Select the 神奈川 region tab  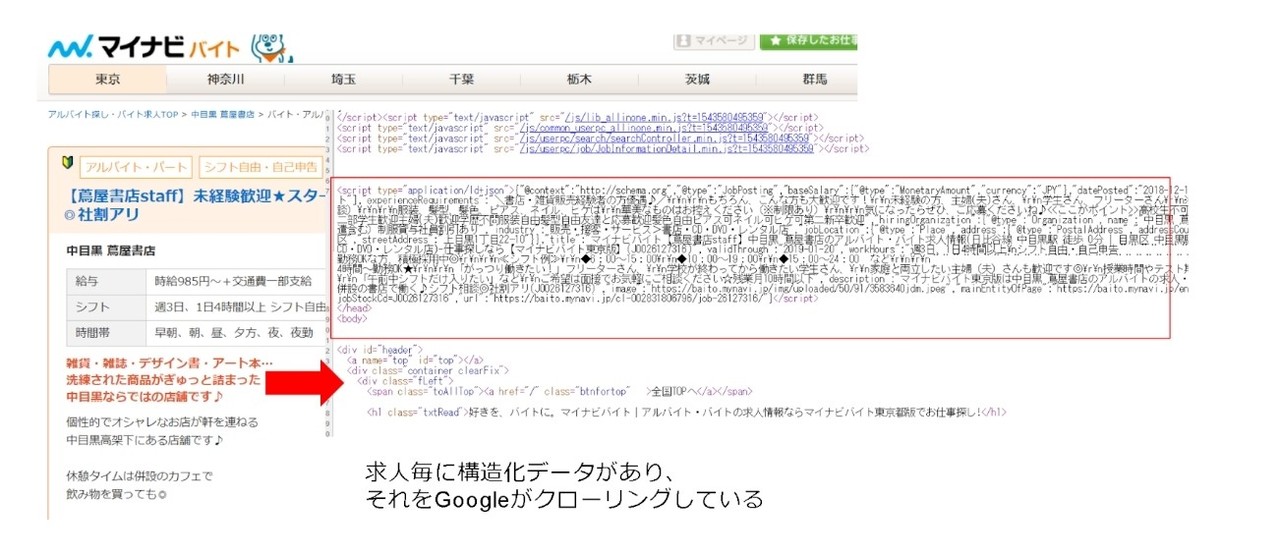225,79
